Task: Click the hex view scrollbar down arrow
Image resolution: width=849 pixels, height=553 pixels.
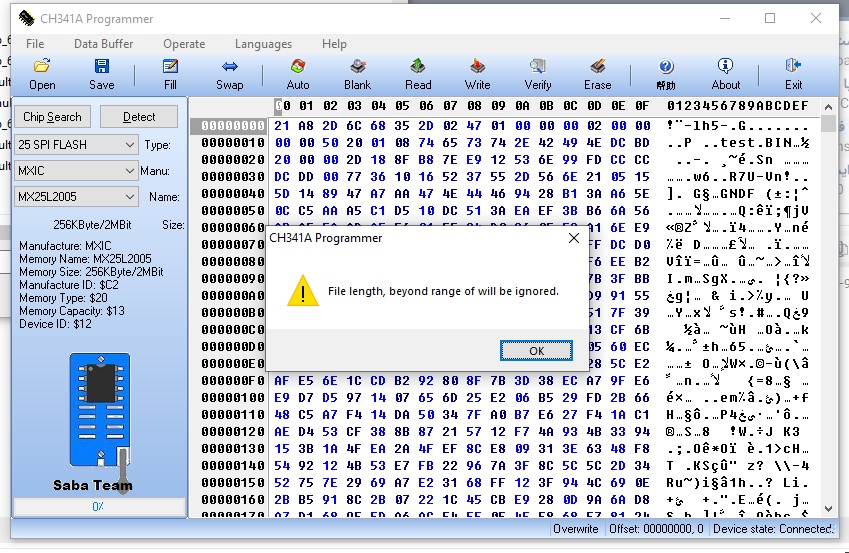Action: tap(828, 509)
